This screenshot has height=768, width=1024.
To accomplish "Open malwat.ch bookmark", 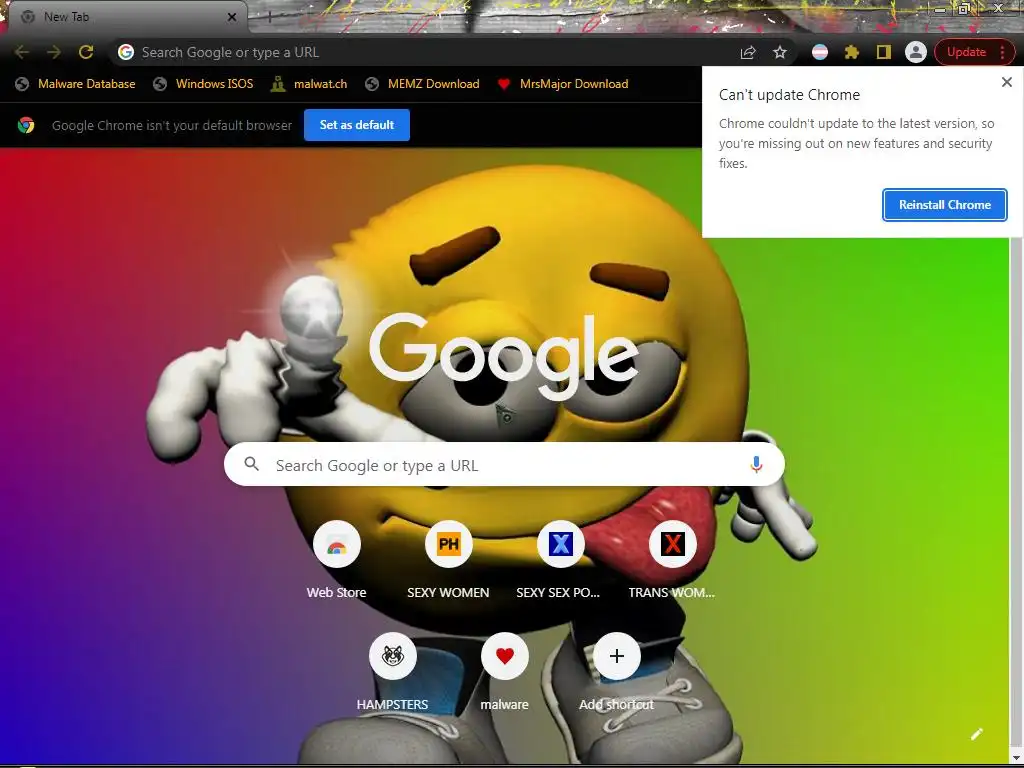I will pyautogui.click(x=310, y=84).
